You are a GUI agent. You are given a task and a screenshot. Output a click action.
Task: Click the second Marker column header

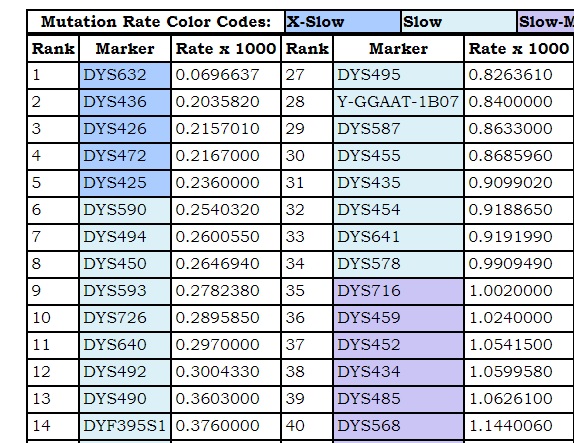pos(398,49)
